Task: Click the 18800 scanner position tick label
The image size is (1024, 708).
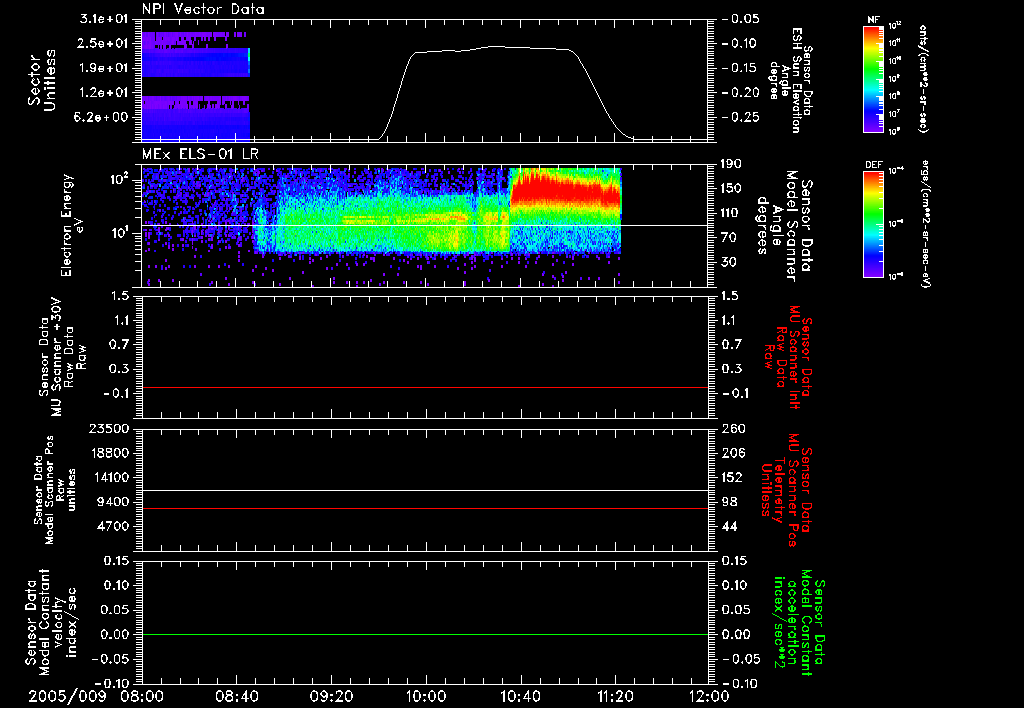Action: click(110, 453)
